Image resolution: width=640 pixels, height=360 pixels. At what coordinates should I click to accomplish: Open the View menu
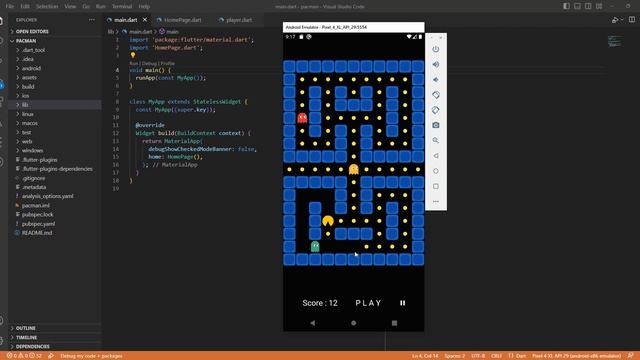[70, 7]
